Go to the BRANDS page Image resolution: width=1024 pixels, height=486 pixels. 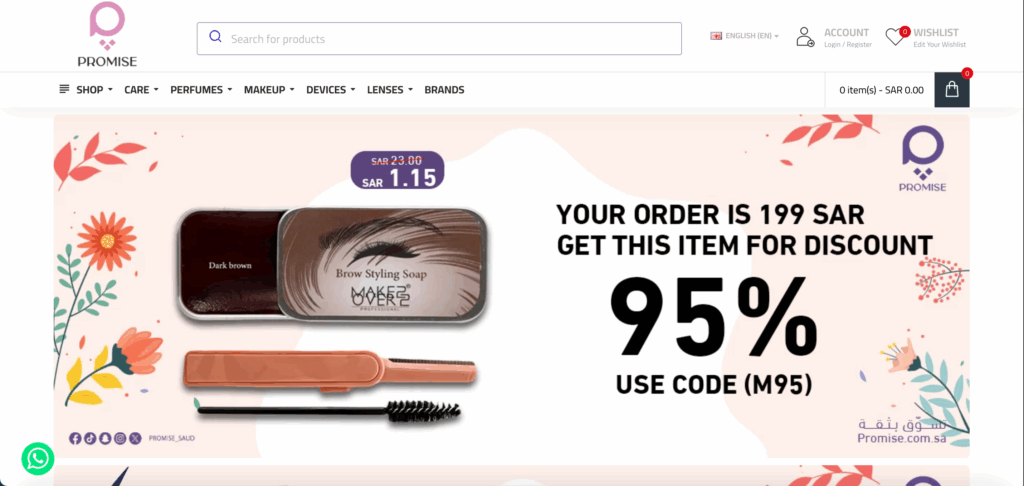tap(444, 90)
